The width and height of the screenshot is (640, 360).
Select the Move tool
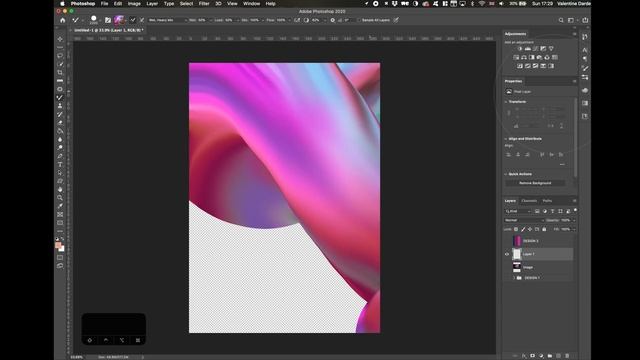click(x=60, y=39)
